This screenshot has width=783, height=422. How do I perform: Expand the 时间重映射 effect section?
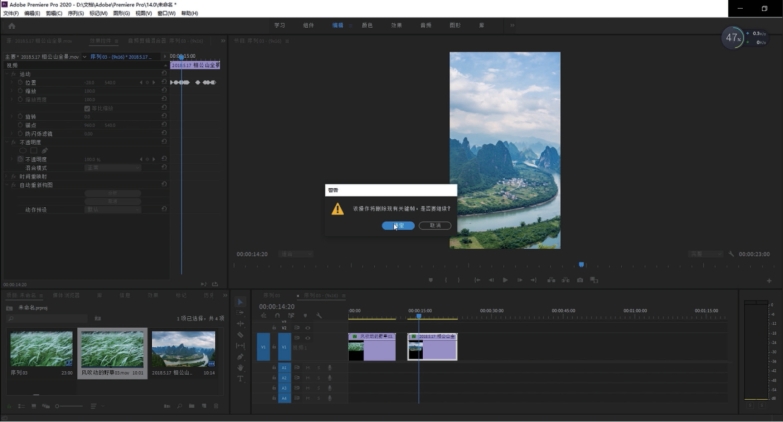[7, 176]
